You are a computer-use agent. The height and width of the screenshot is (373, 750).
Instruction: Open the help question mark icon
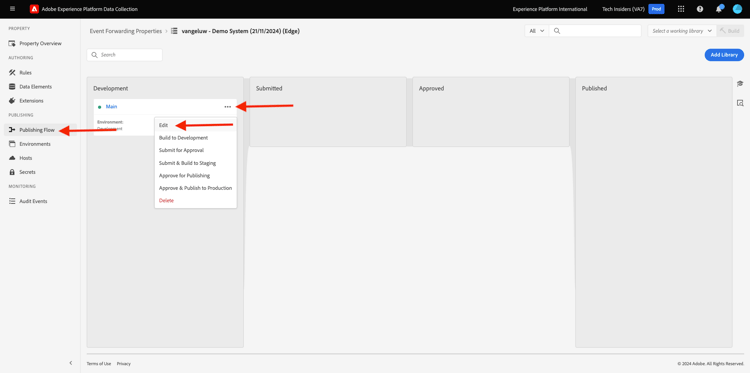tap(700, 9)
